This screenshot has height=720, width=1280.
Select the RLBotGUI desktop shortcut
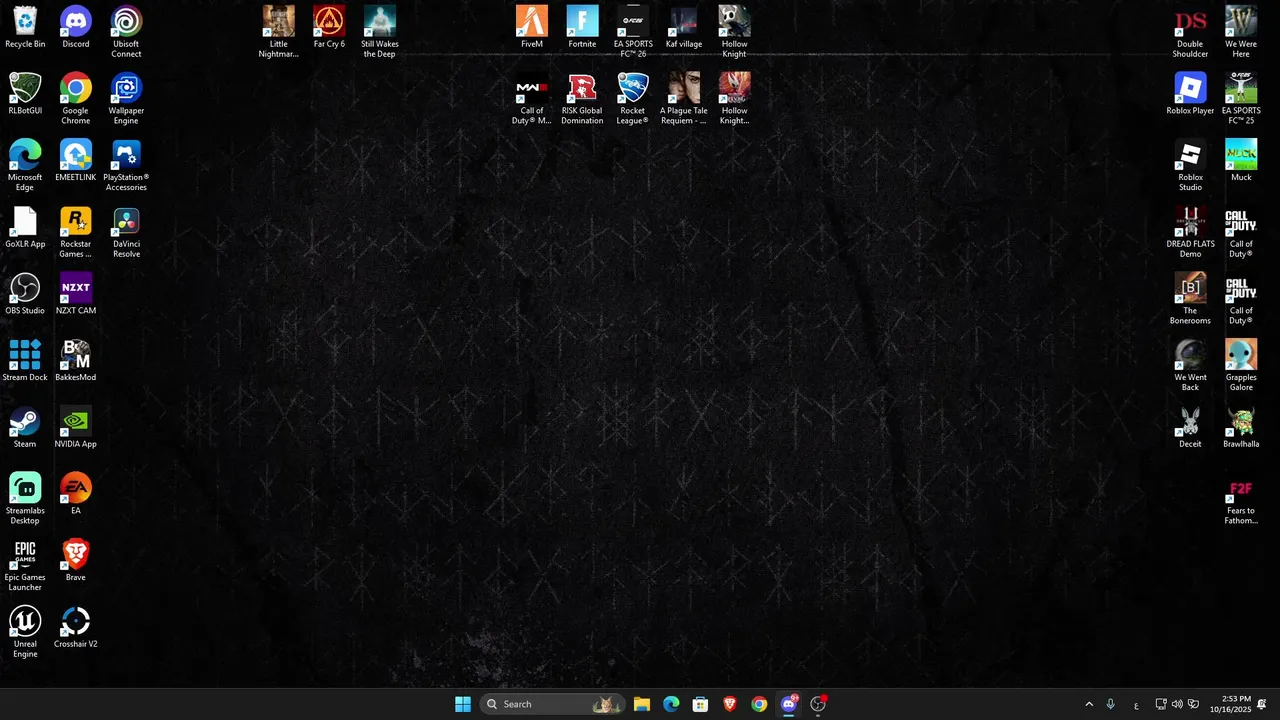25,94
